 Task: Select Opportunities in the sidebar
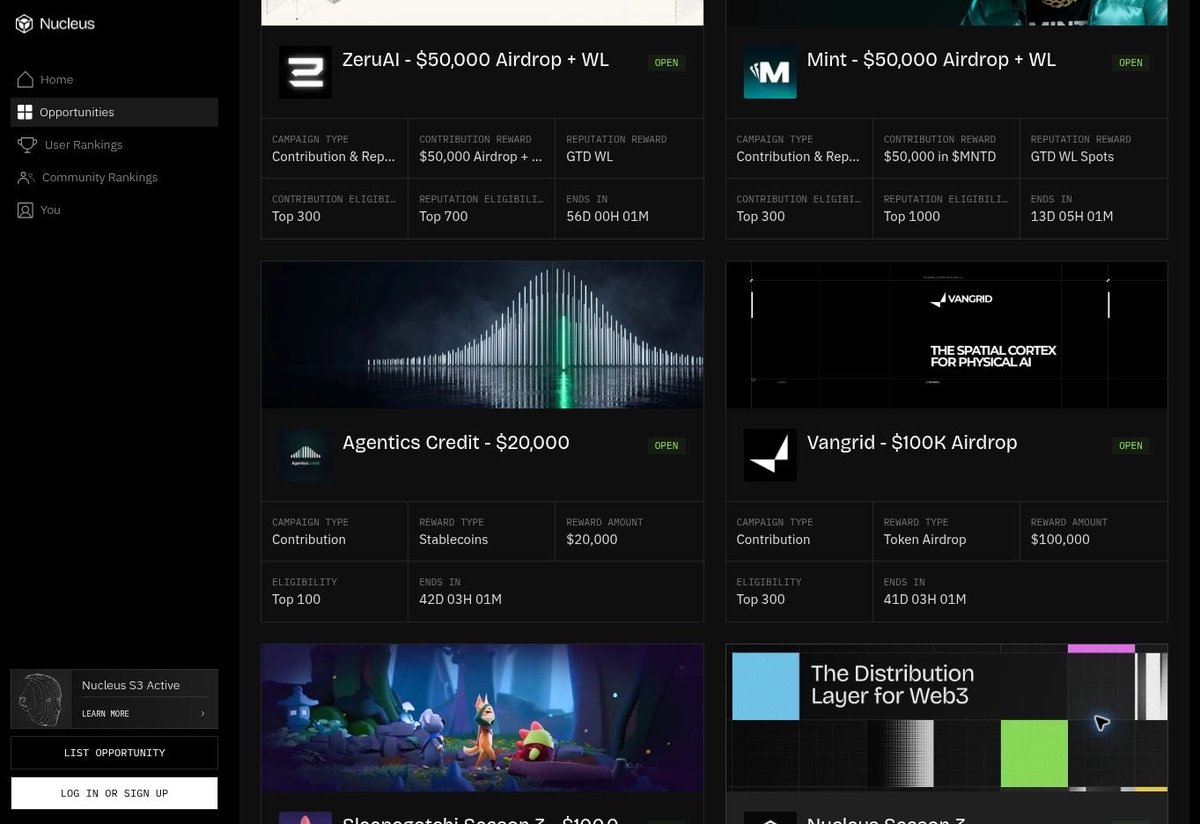[114, 112]
